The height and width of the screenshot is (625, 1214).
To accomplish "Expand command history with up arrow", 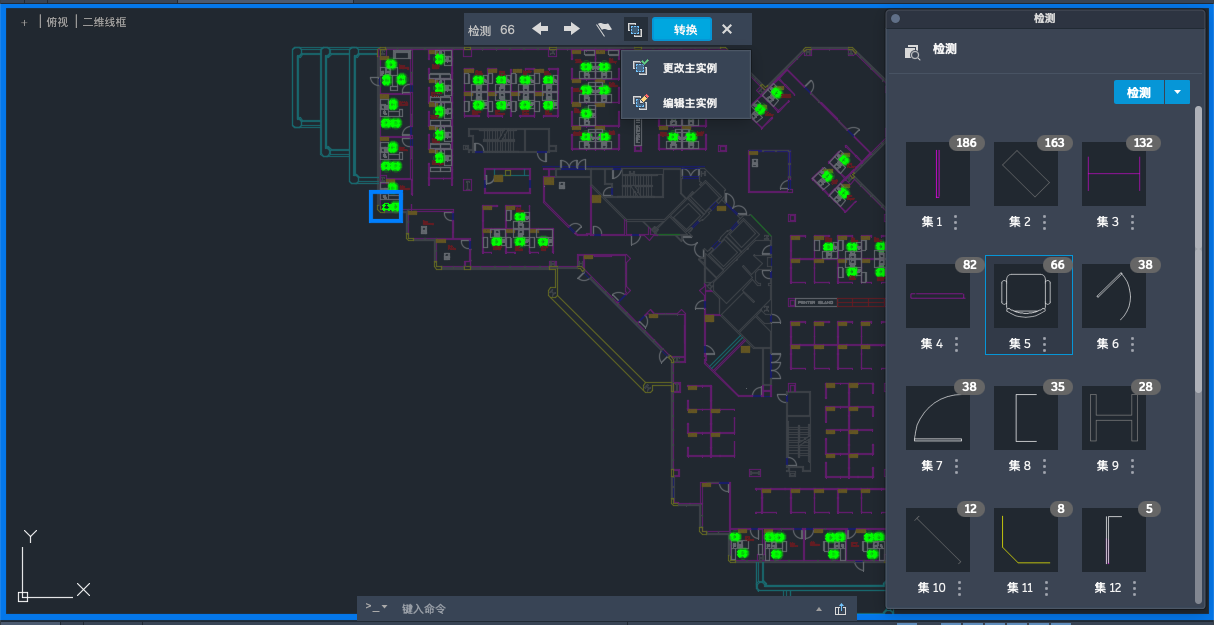I will tap(819, 609).
